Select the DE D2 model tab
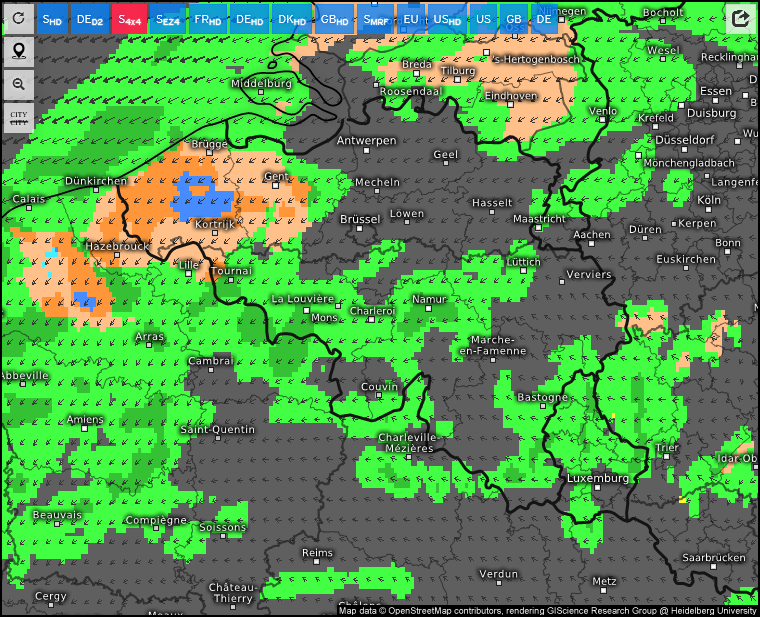The width and height of the screenshot is (760, 617). (90, 19)
